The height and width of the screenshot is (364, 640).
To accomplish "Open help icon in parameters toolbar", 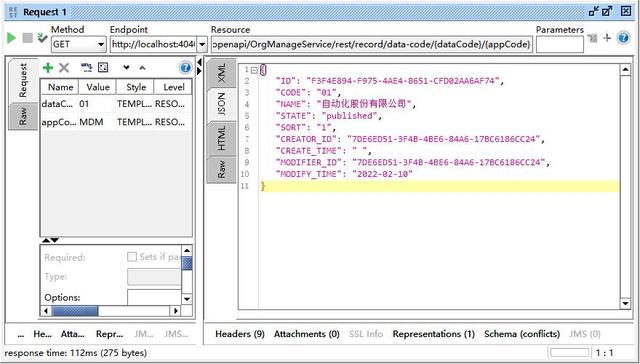I will click(185, 67).
